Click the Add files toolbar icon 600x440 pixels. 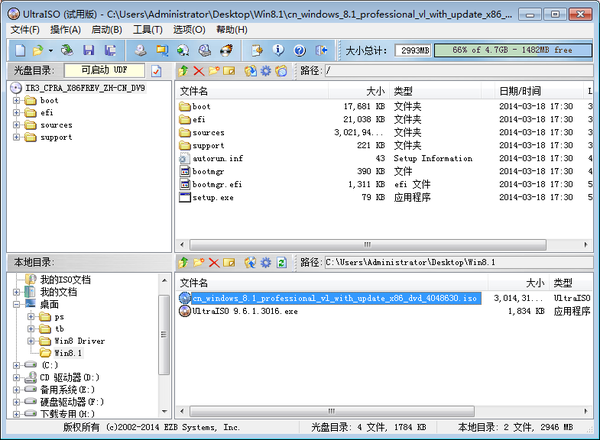pyautogui.click(x=257, y=50)
